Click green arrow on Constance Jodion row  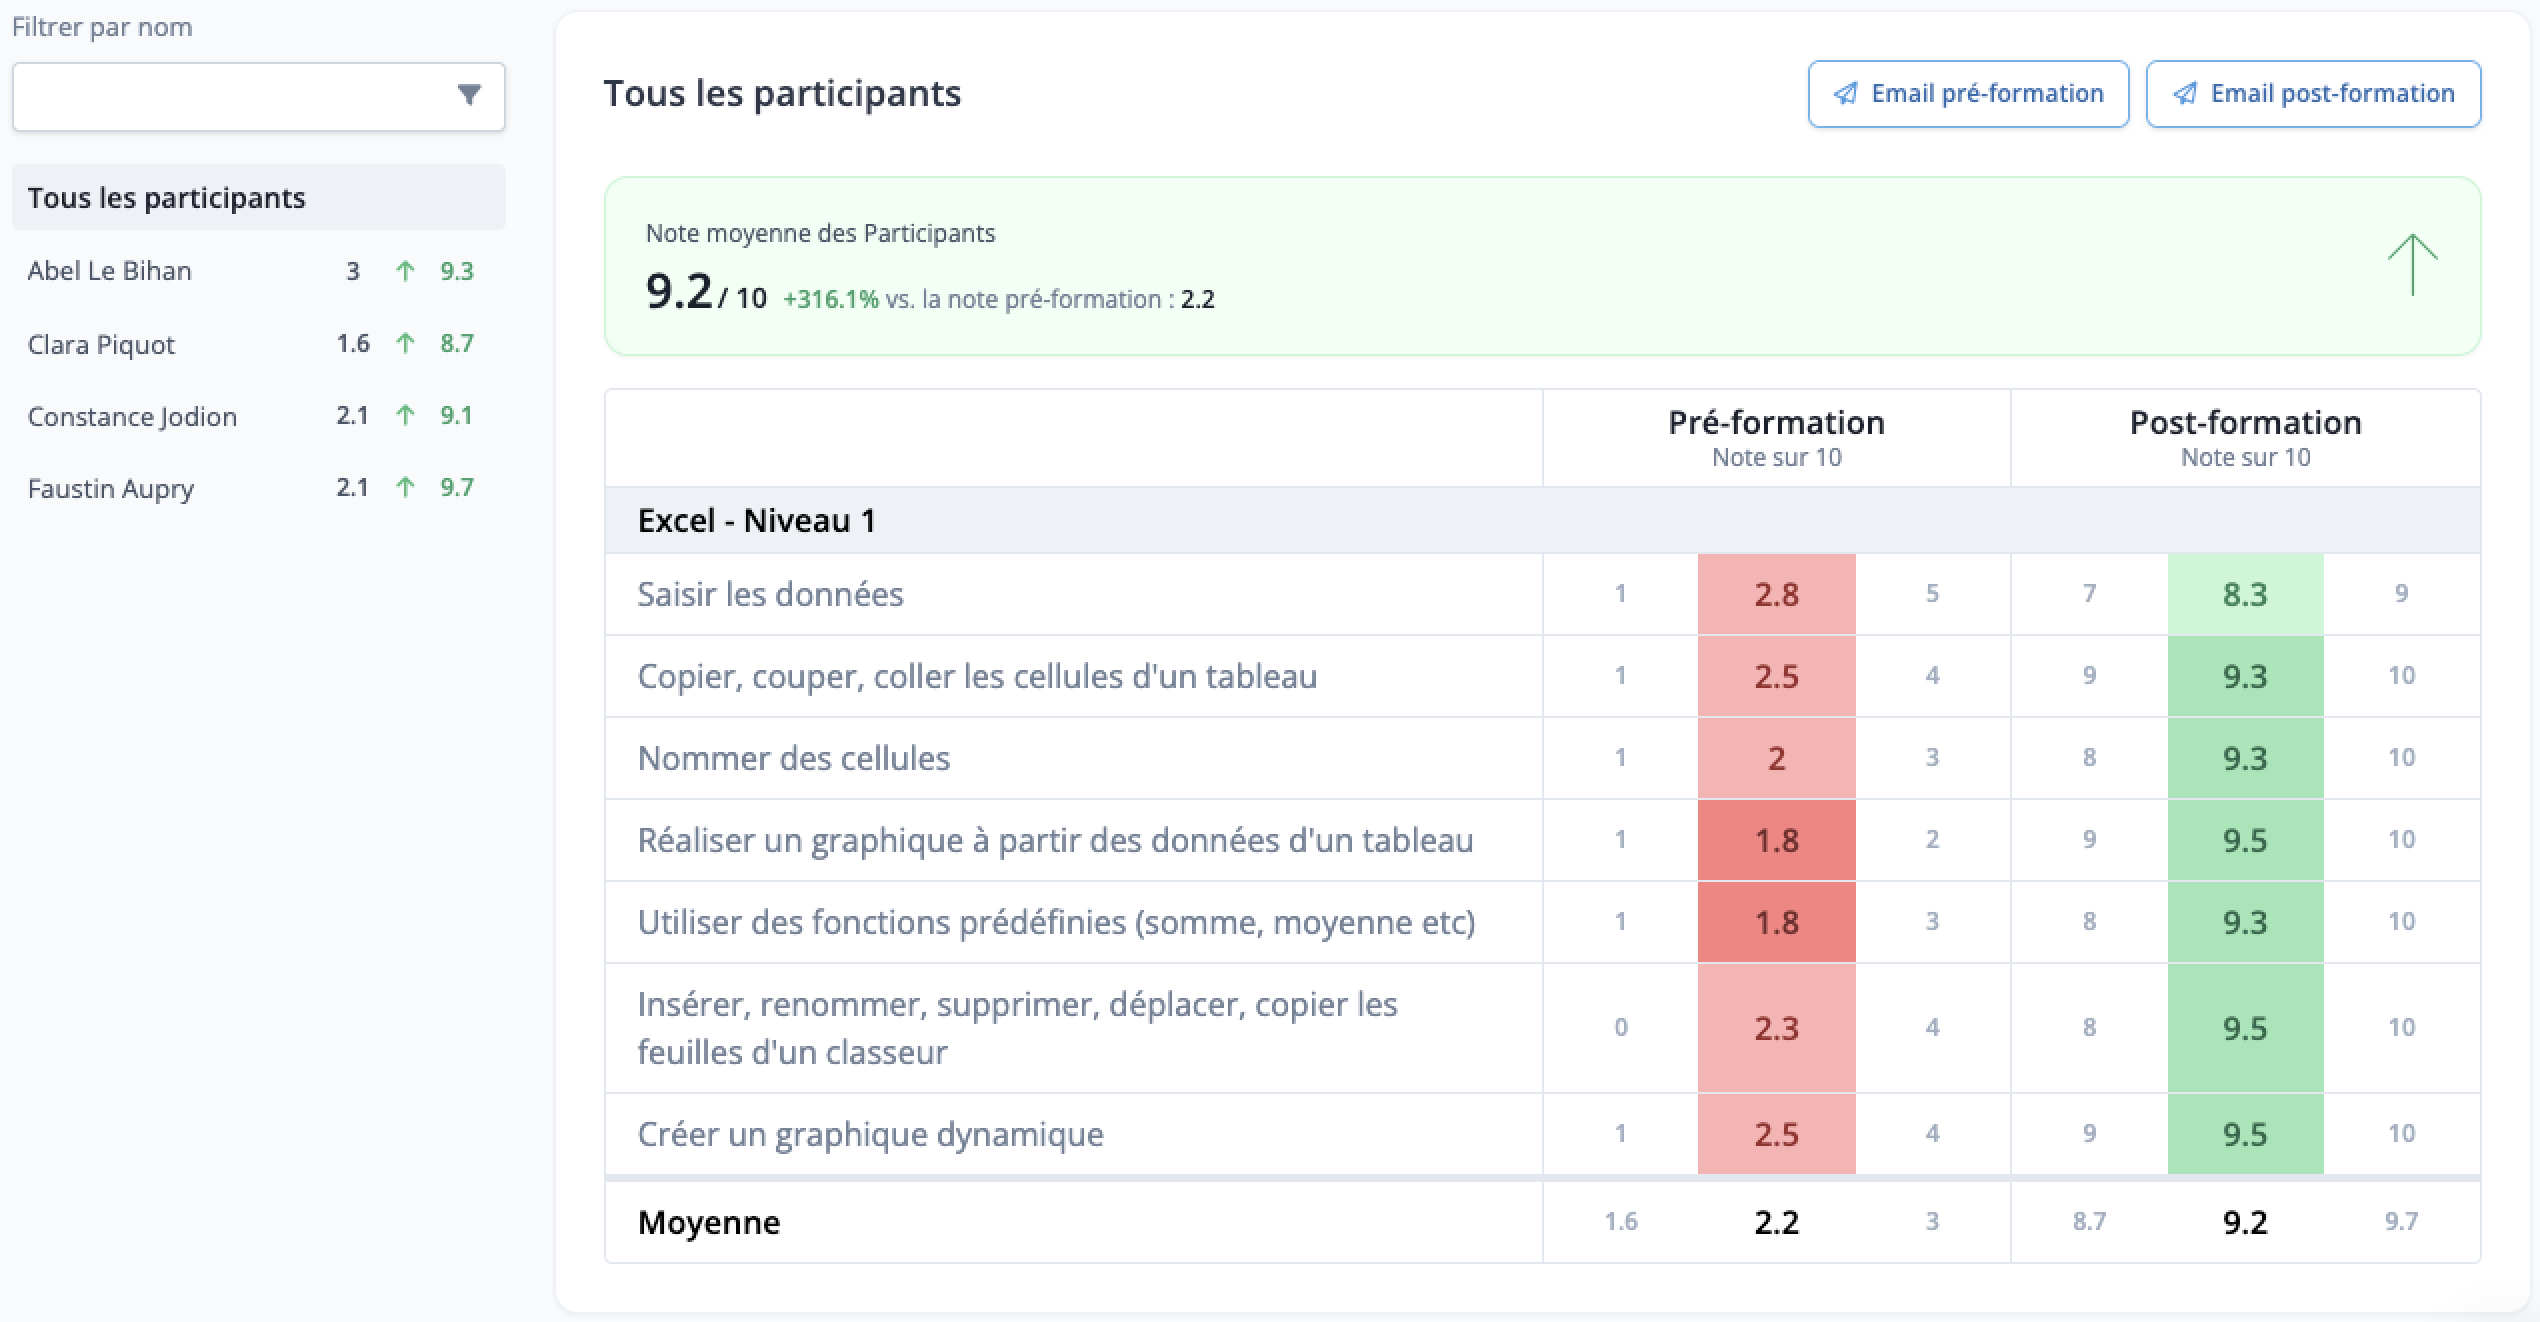pos(405,415)
